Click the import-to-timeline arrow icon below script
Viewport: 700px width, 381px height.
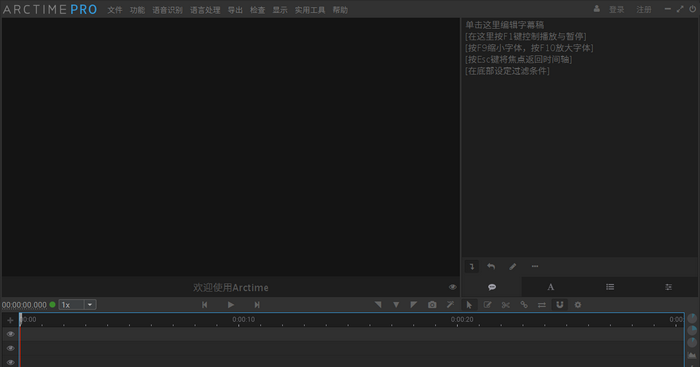(x=472, y=267)
